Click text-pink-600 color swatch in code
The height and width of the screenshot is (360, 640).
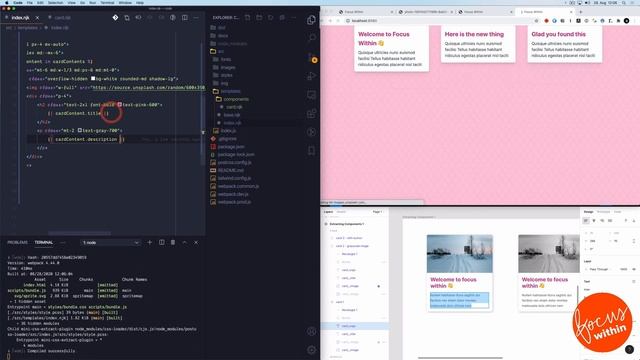point(120,104)
